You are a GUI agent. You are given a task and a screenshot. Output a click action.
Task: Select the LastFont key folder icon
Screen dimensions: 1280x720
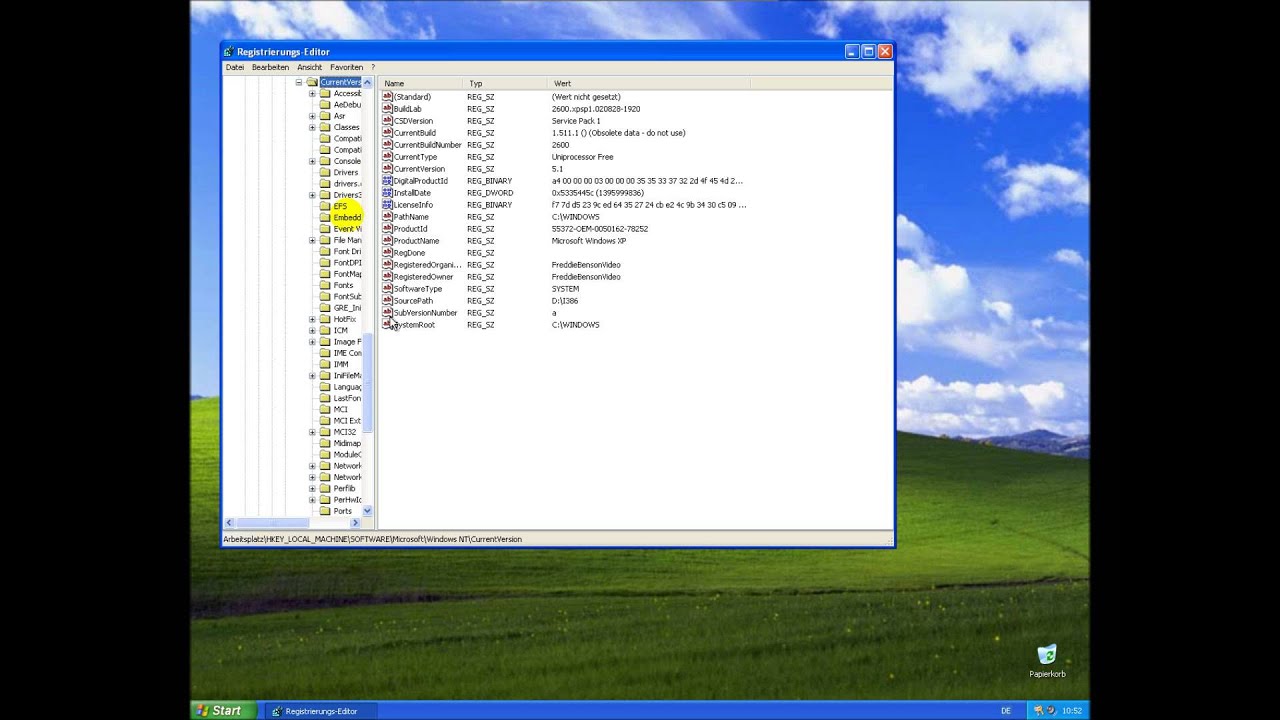coord(325,398)
